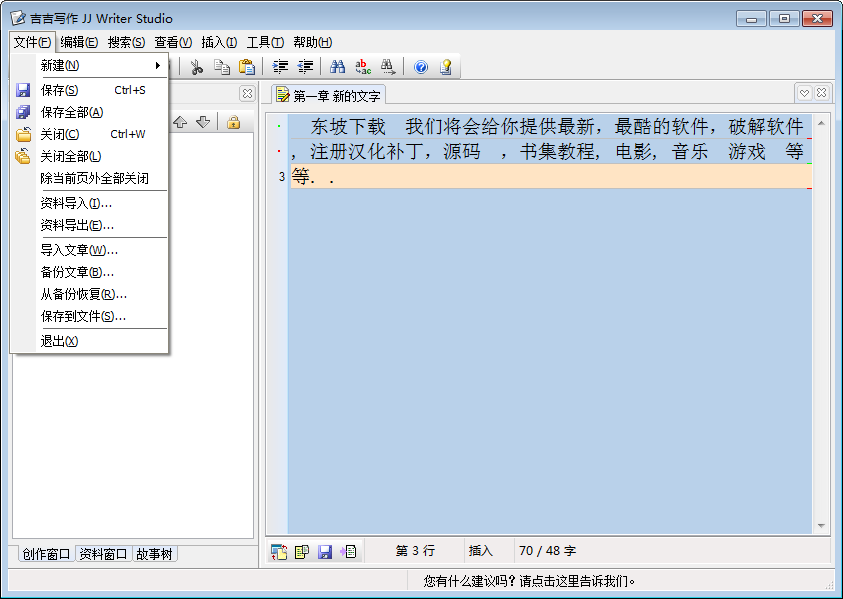Open Help with the blue question icon
The height and width of the screenshot is (599, 843).
421,67
